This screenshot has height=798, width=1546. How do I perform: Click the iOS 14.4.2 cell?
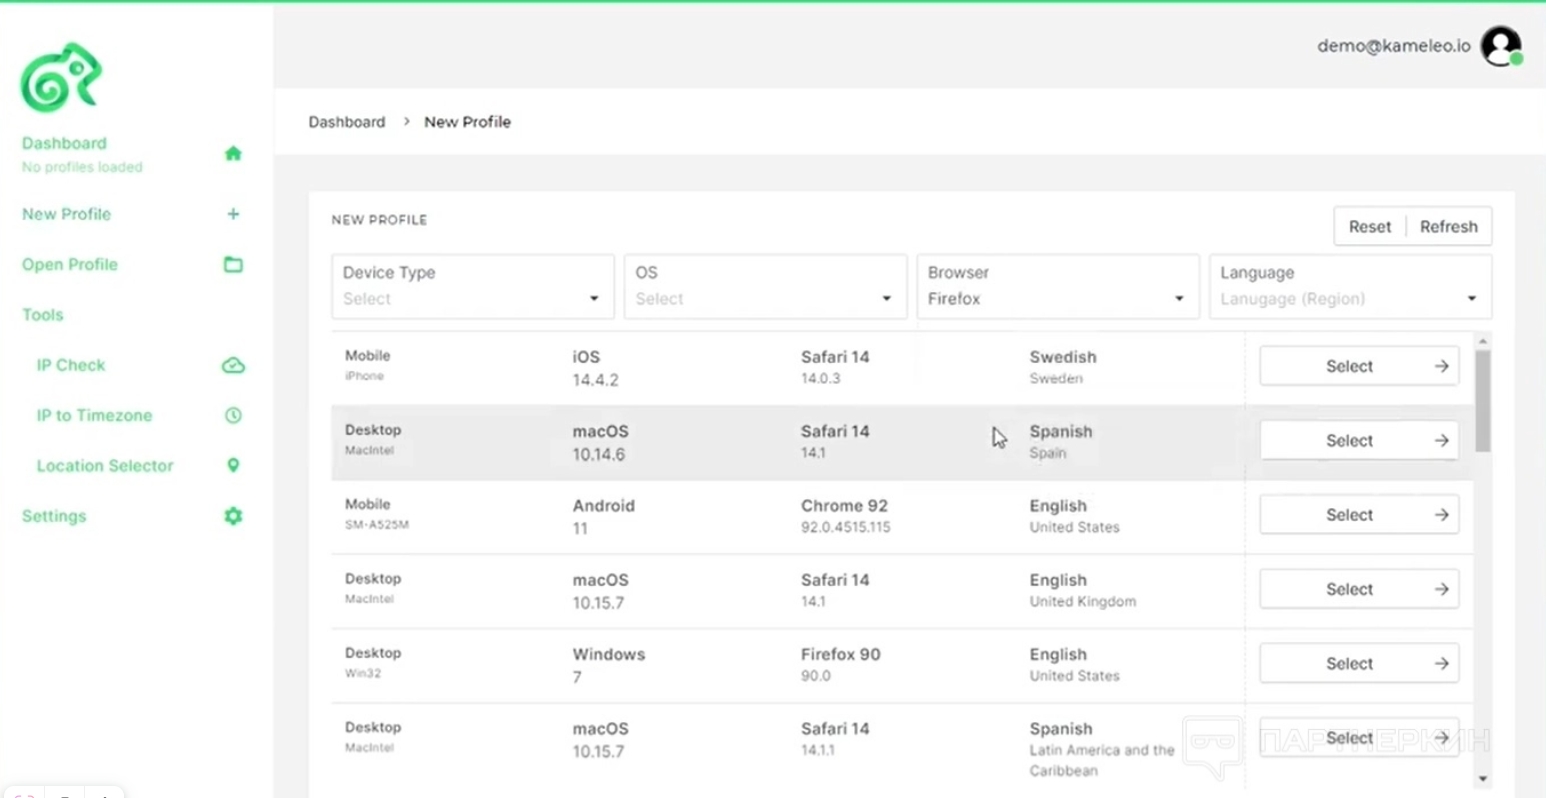(x=596, y=368)
